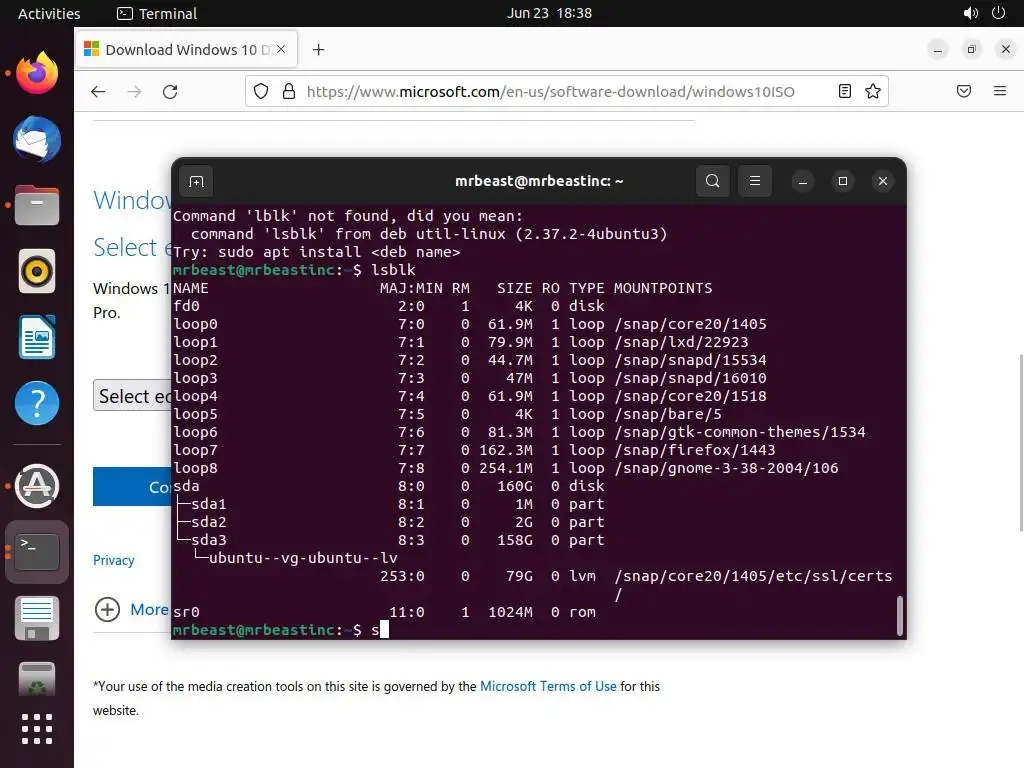The width and height of the screenshot is (1024, 768).
Task: Click the /snap/firefox/1443 mountpoint text
Action: coord(695,450)
